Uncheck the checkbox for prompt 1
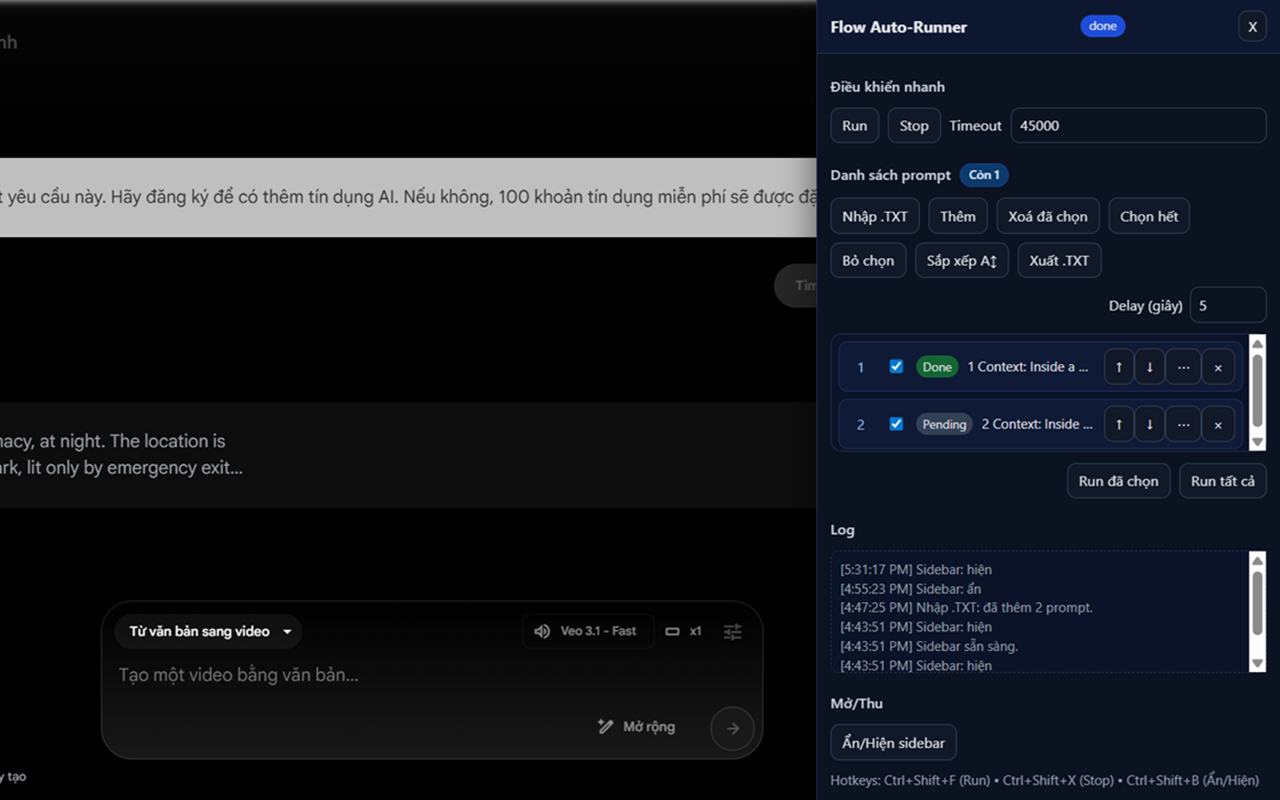1280x800 pixels. pos(896,366)
